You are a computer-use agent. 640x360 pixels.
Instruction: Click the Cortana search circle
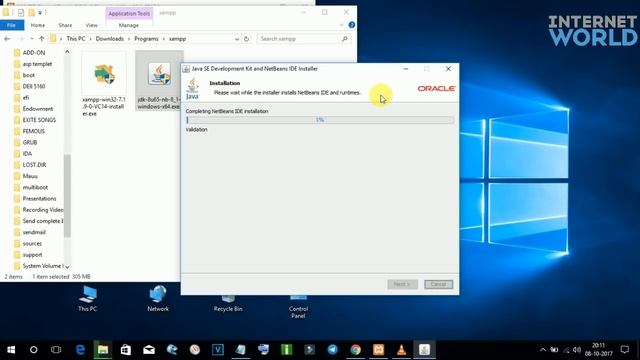coord(33,350)
